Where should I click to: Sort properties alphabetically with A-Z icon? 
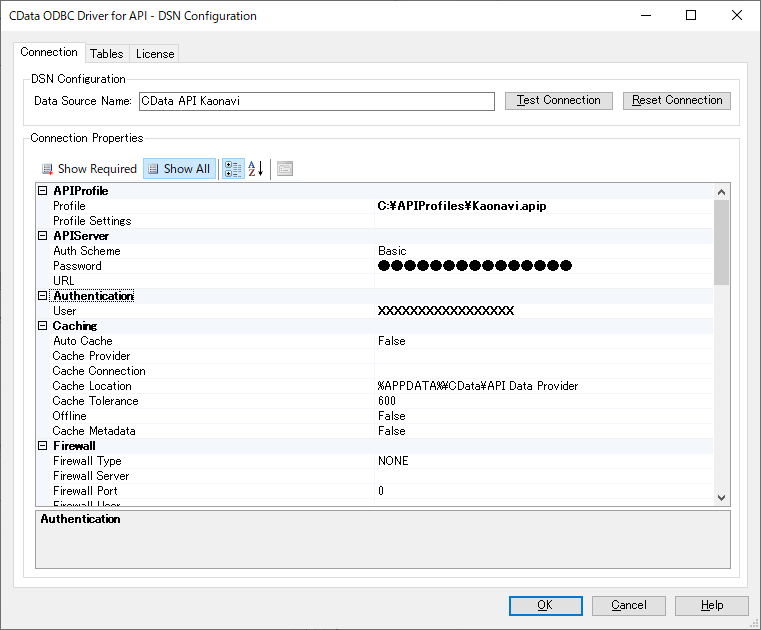click(x=256, y=169)
